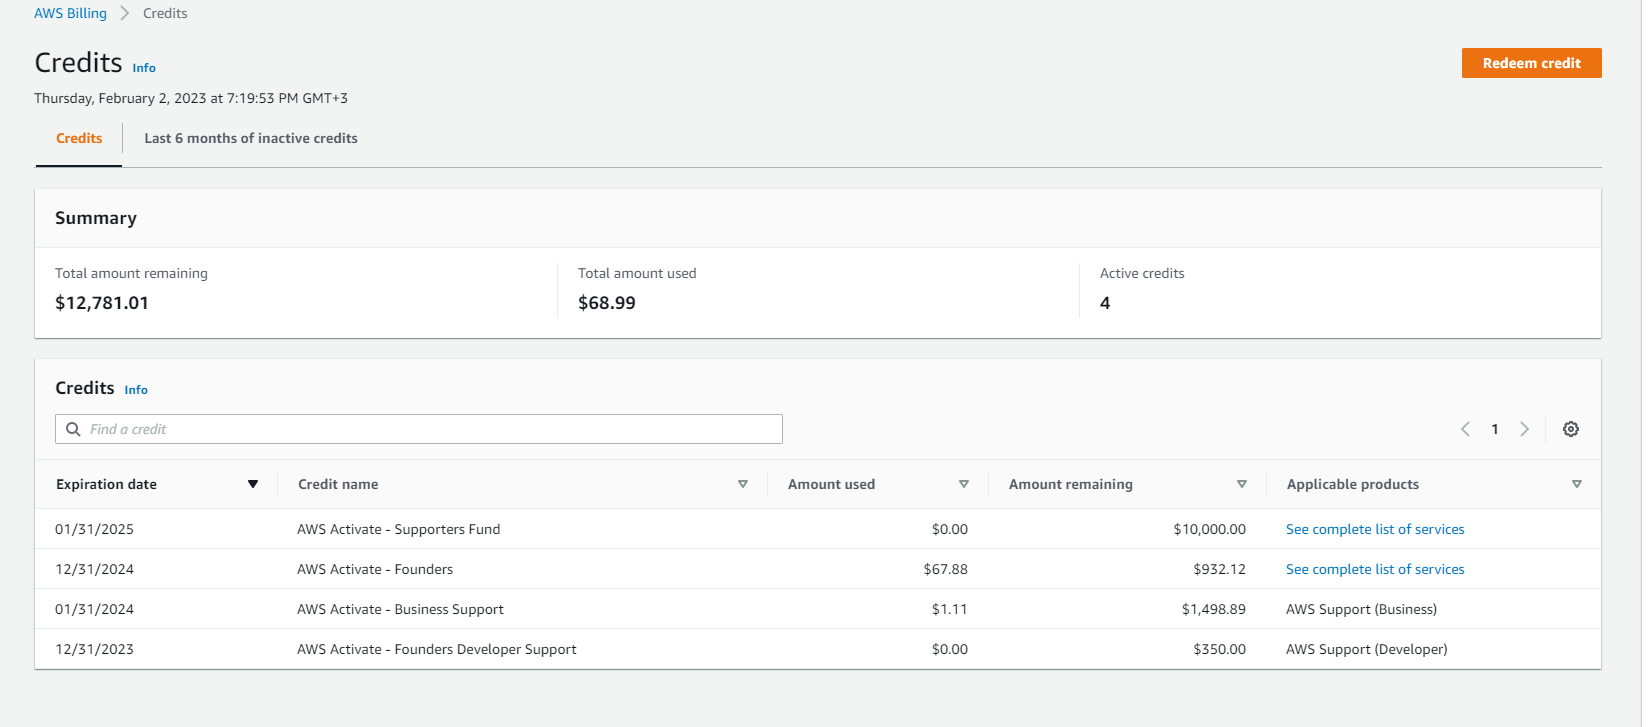Click the Credits breadcrumb text
Image resolution: width=1649 pixels, height=727 pixels.
165,13
